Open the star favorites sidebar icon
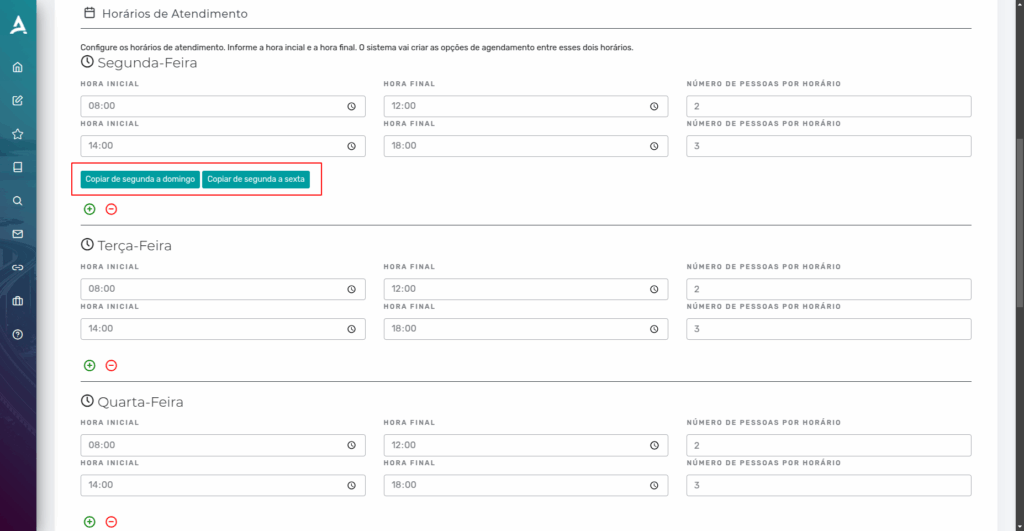This screenshot has width=1024, height=531. [18, 134]
